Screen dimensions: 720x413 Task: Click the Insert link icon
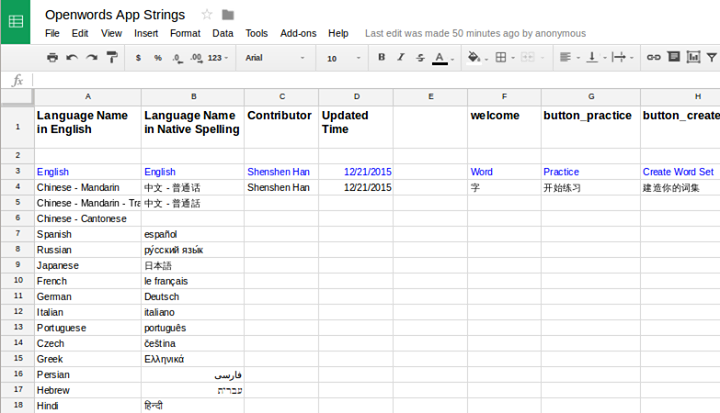tap(653, 57)
